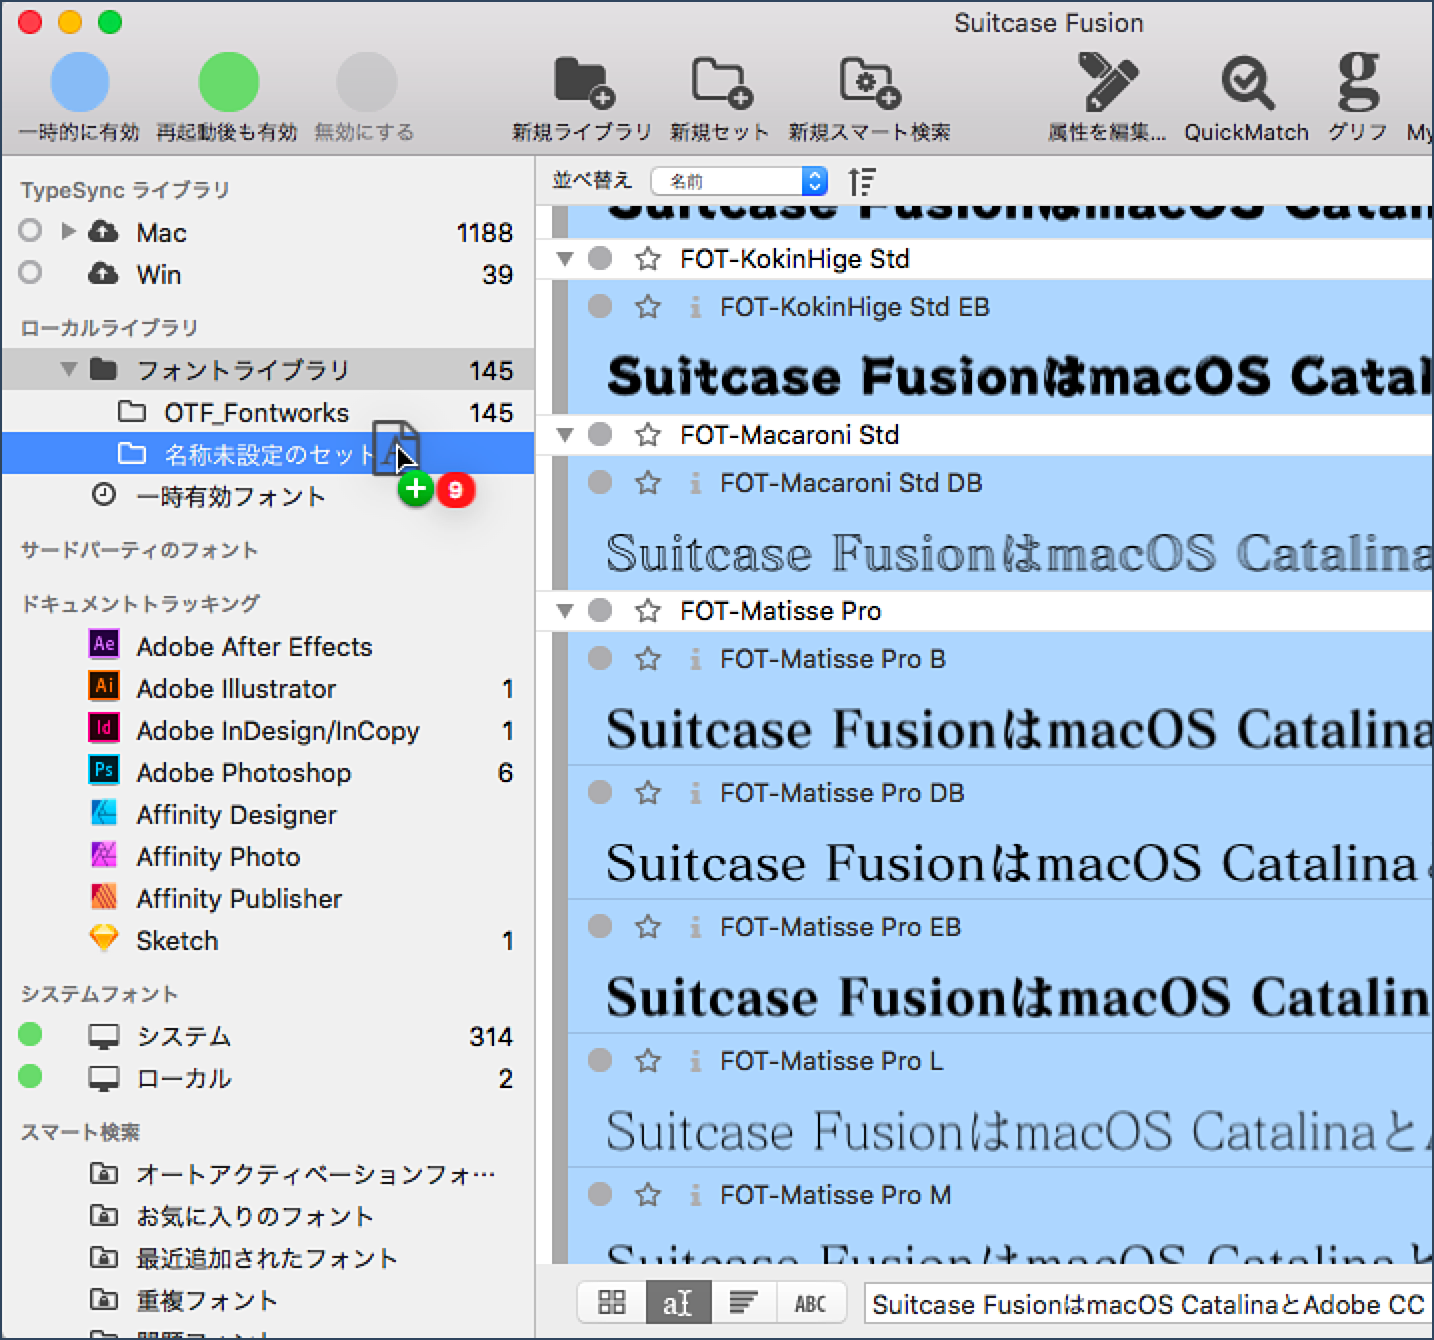Click the green permanent activate button

coord(228,82)
